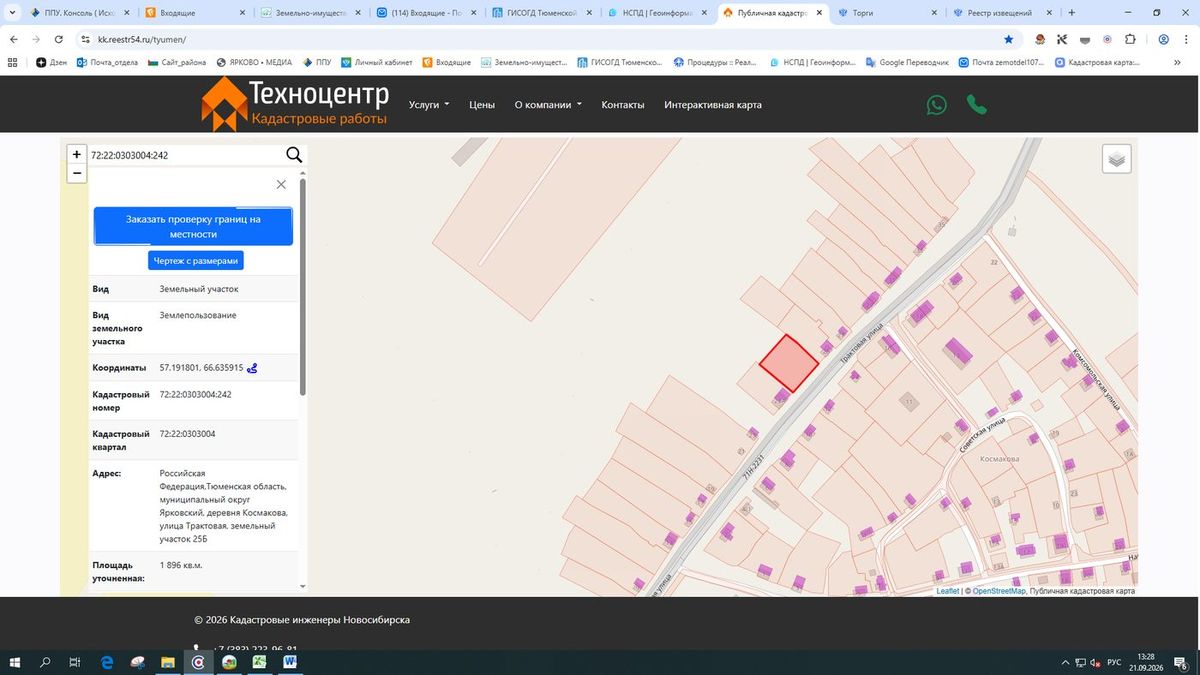
Task: Open the Google Переводчик bookmark
Action: [907, 62]
